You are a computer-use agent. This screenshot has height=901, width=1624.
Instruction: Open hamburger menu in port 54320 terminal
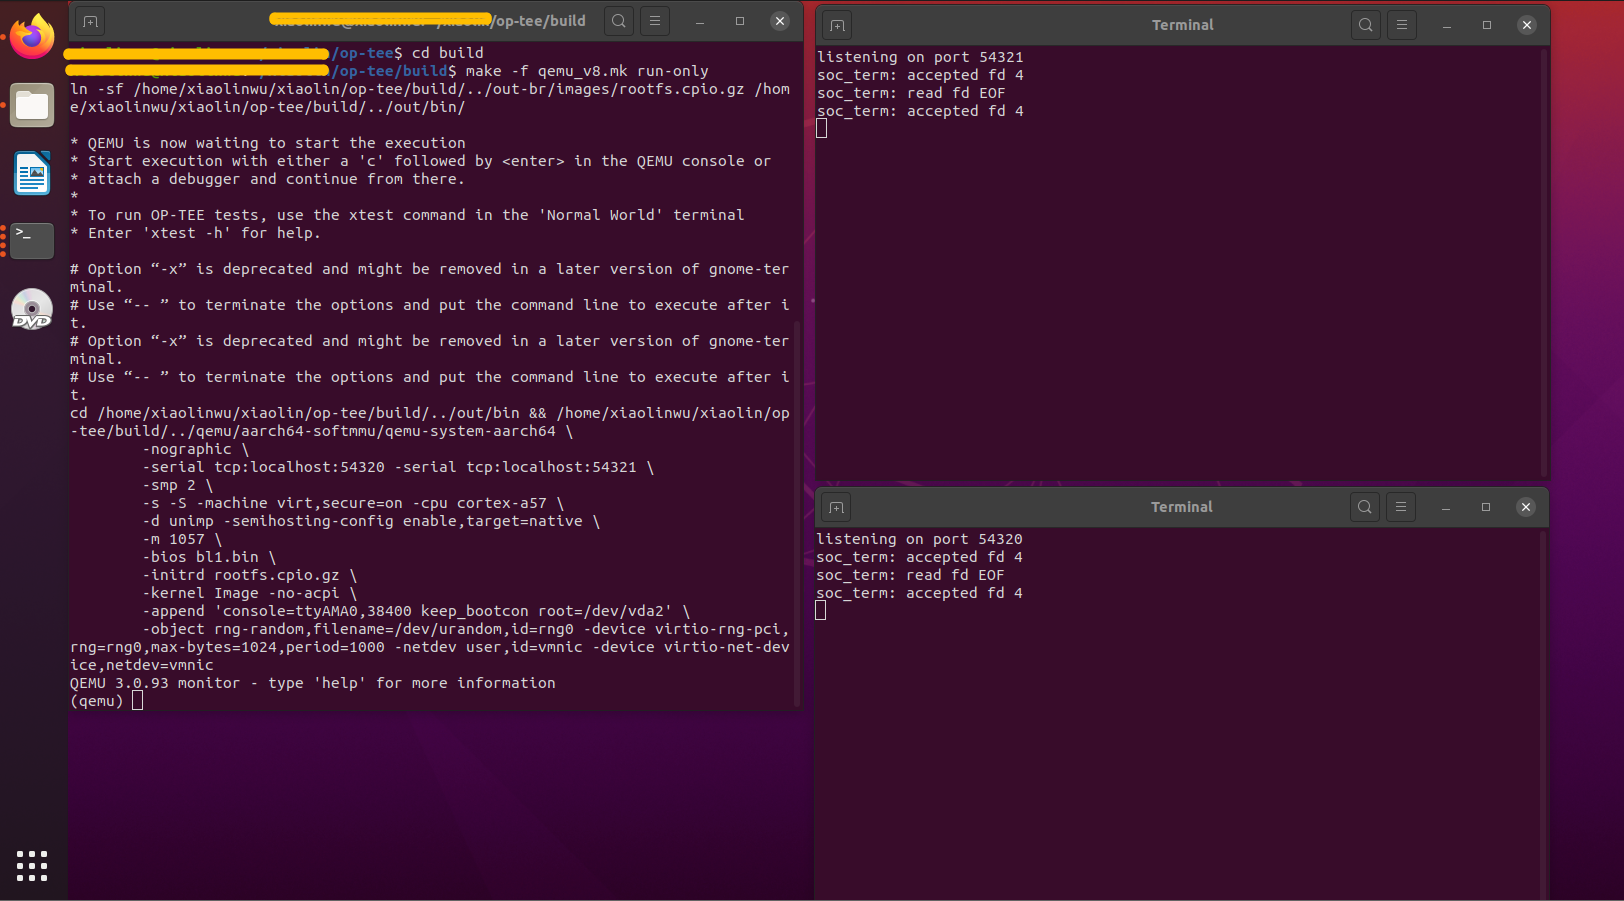point(1401,507)
